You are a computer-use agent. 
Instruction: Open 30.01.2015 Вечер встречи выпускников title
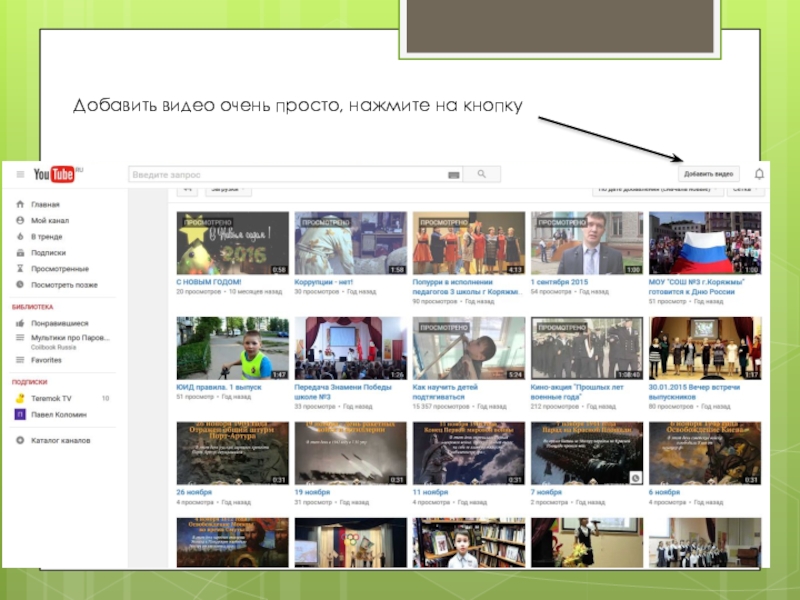point(694,392)
